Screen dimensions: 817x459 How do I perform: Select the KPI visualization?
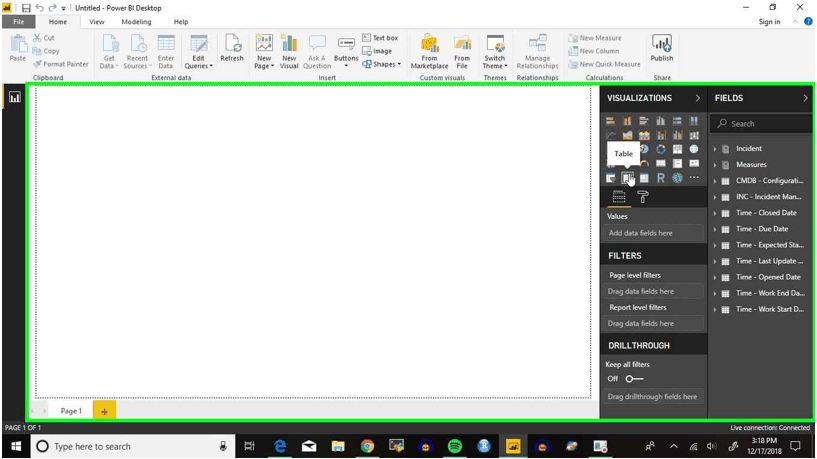coord(694,163)
